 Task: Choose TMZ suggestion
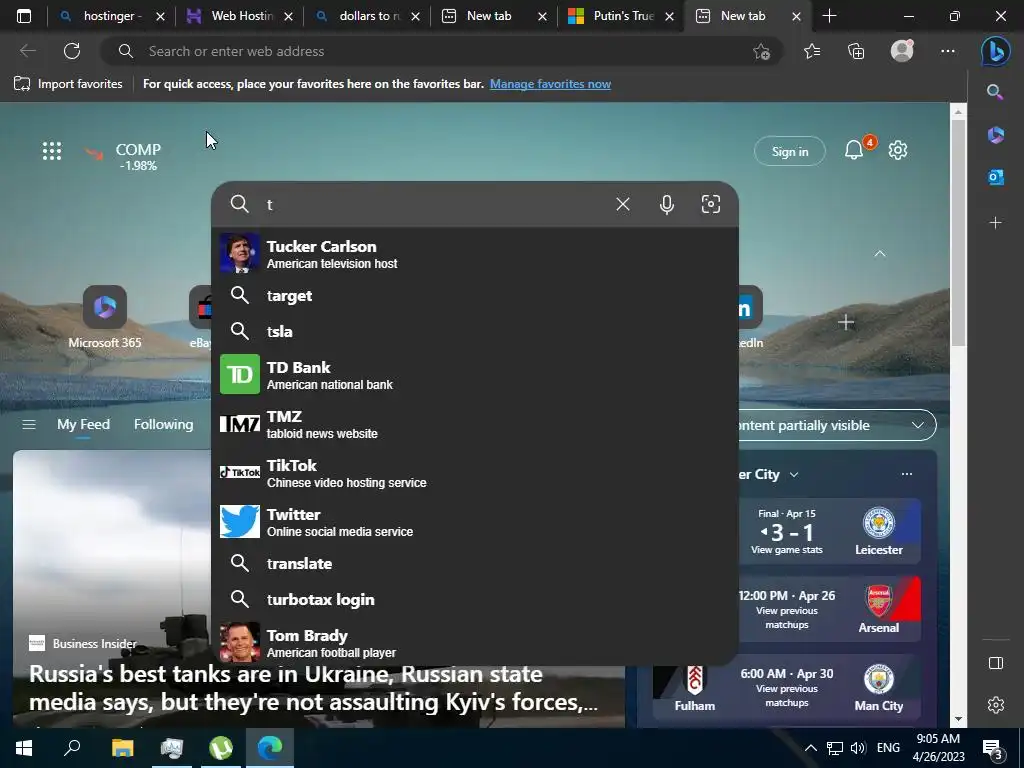click(x=475, y=424)
